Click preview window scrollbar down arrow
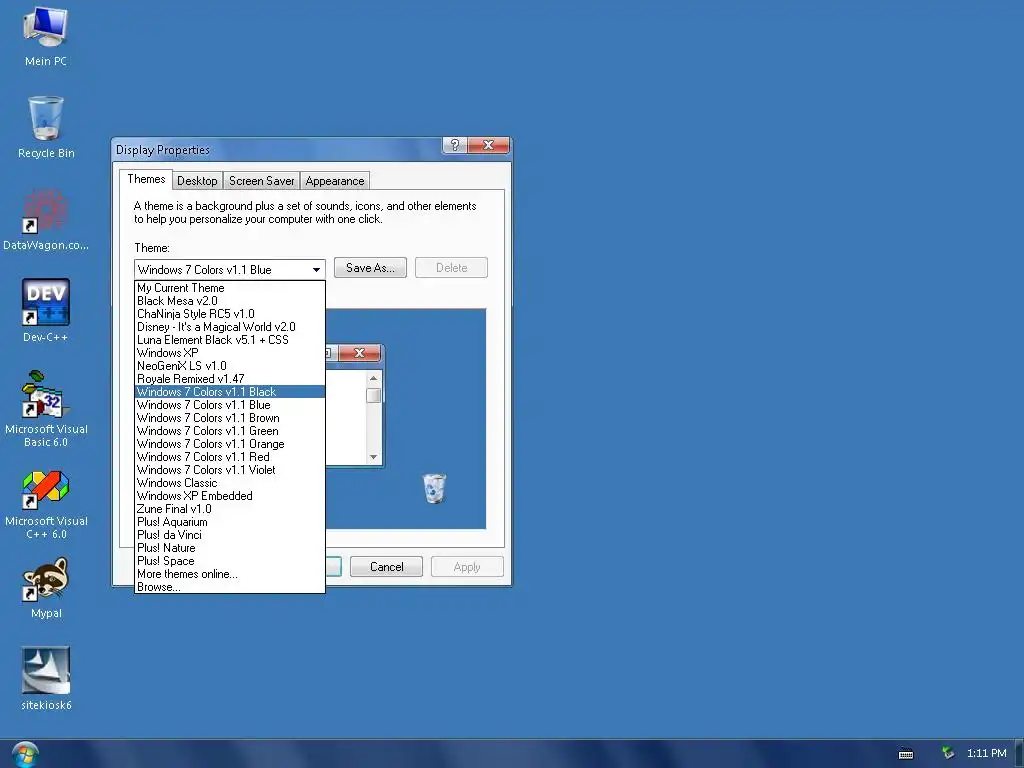This screenshot has width=1024, height=768. [x=374, y=457]
